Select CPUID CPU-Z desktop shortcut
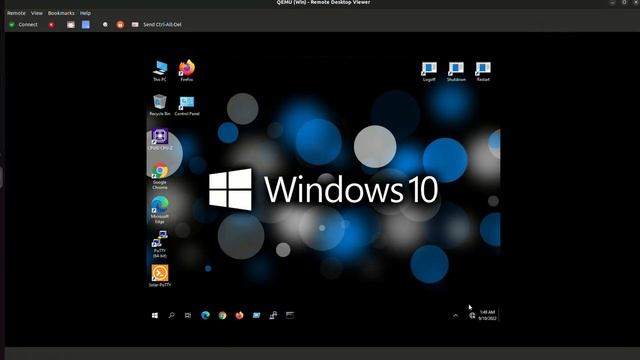Image resolution: width=640 pixels, height=360 pixels. [x=160, y=139]
